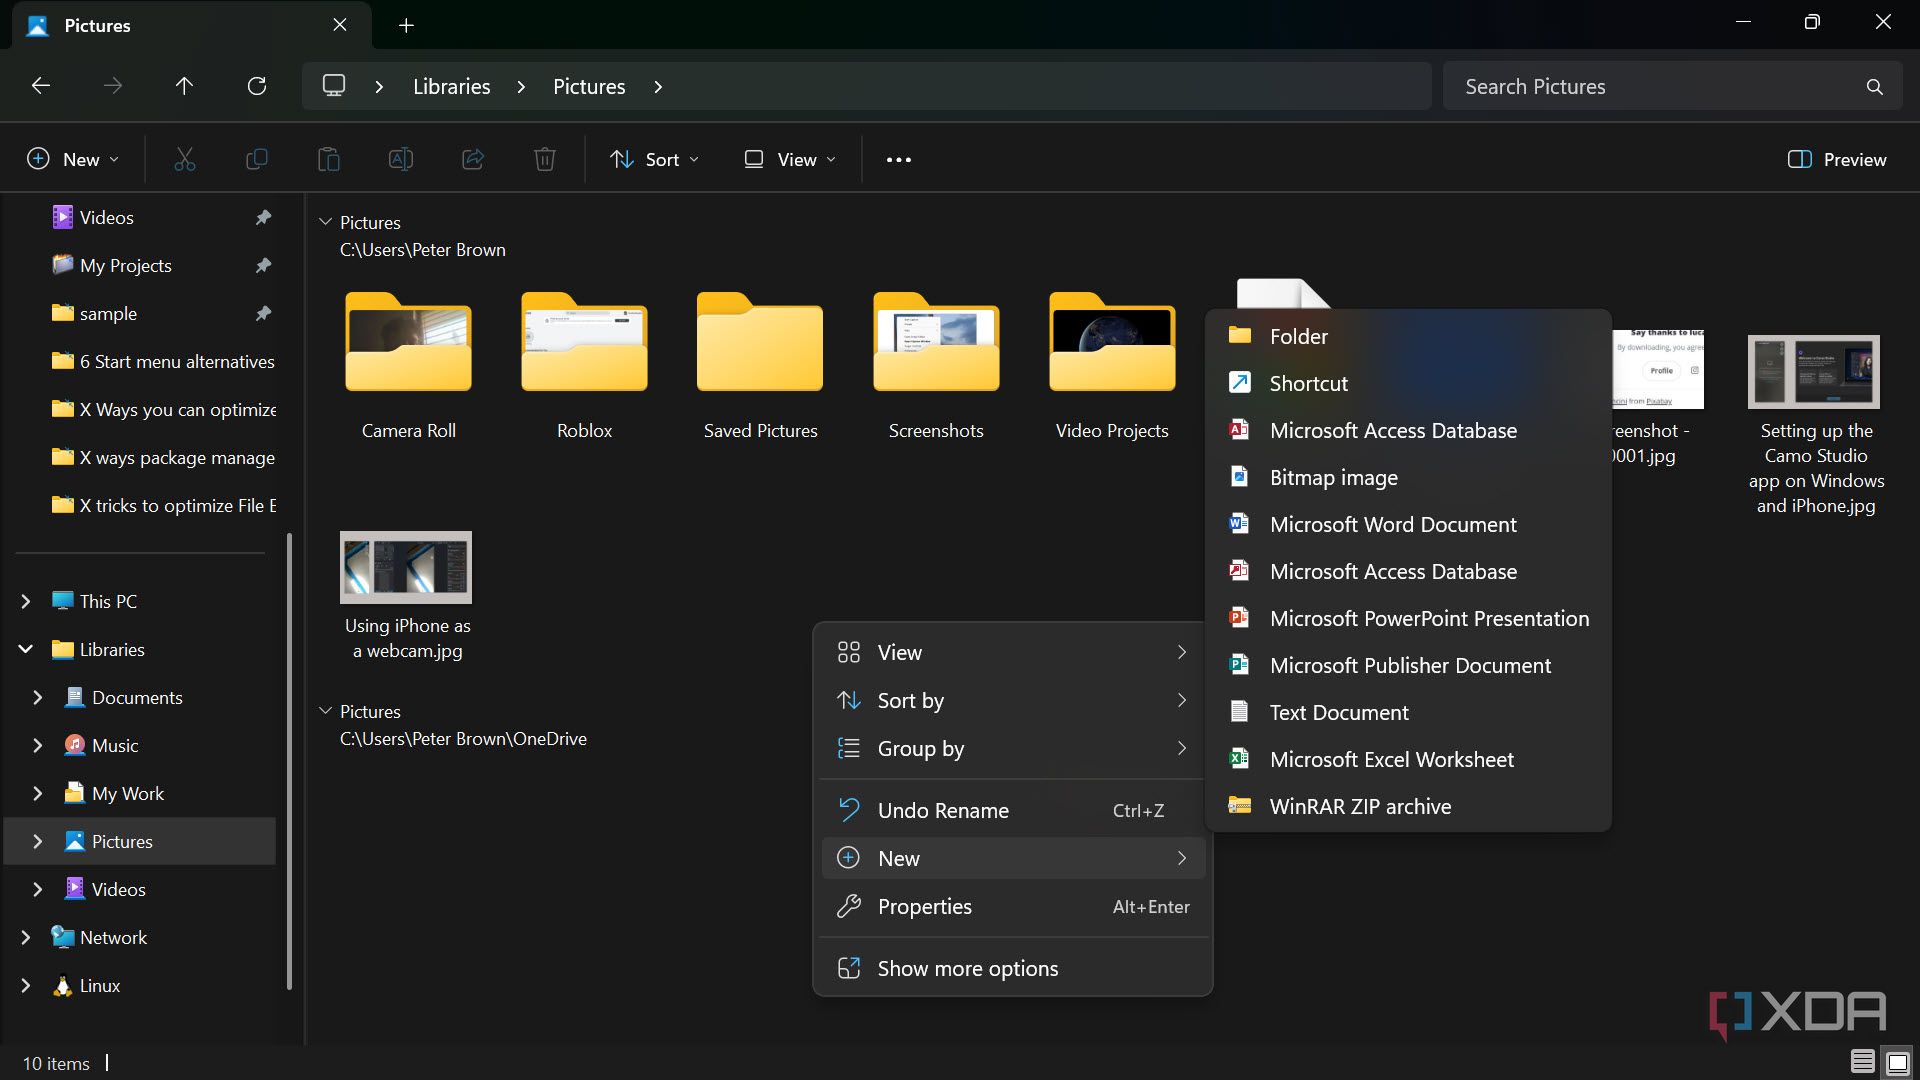Create new Text Document

[1408, 712]
